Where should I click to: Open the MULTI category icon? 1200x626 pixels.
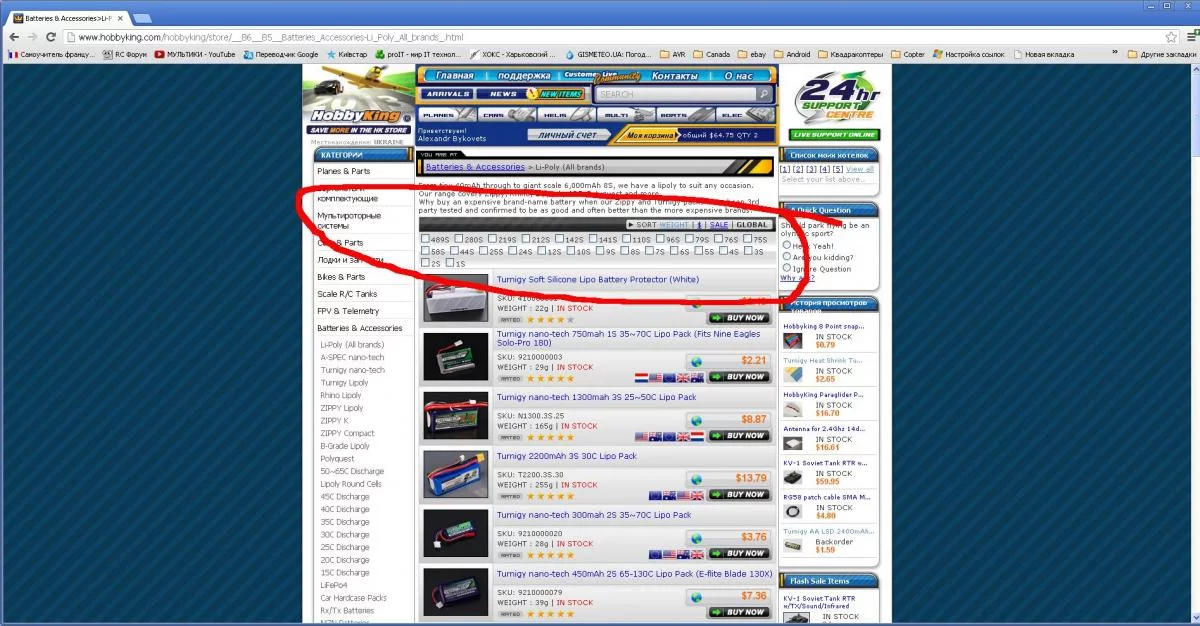(625, 115)
